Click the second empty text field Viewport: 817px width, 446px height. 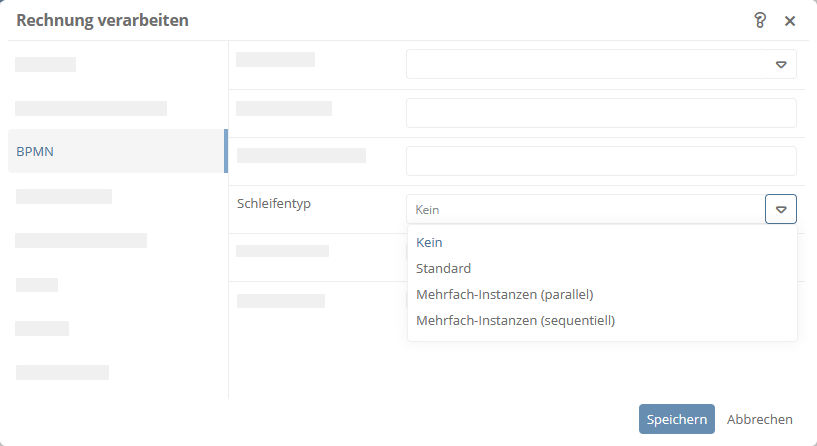point(601,113)
